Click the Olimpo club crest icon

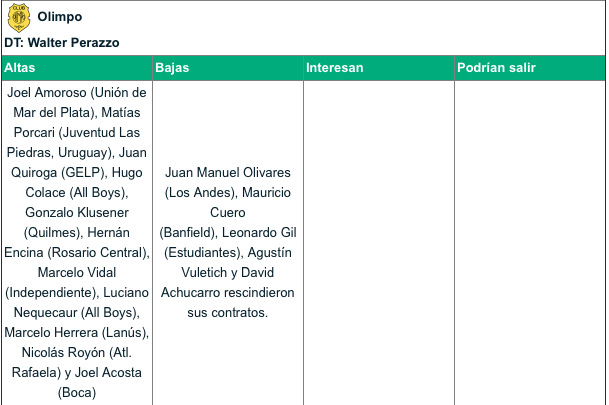click(x=19, y=17)
